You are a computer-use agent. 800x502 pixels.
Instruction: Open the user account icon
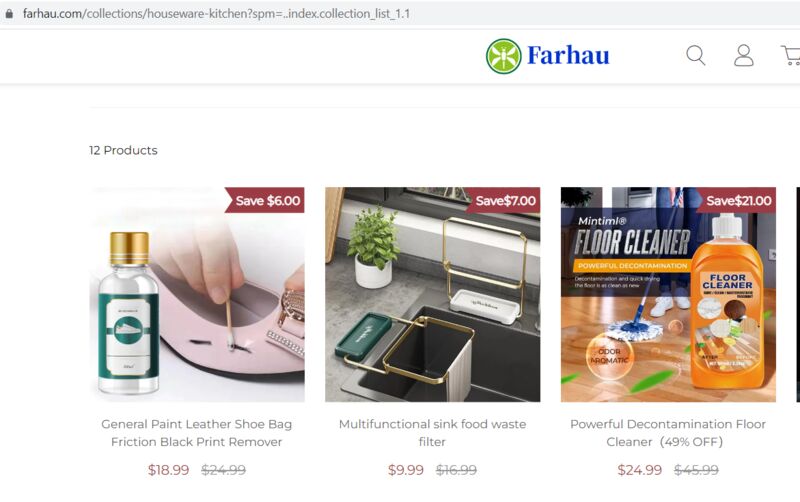[743, 55]
